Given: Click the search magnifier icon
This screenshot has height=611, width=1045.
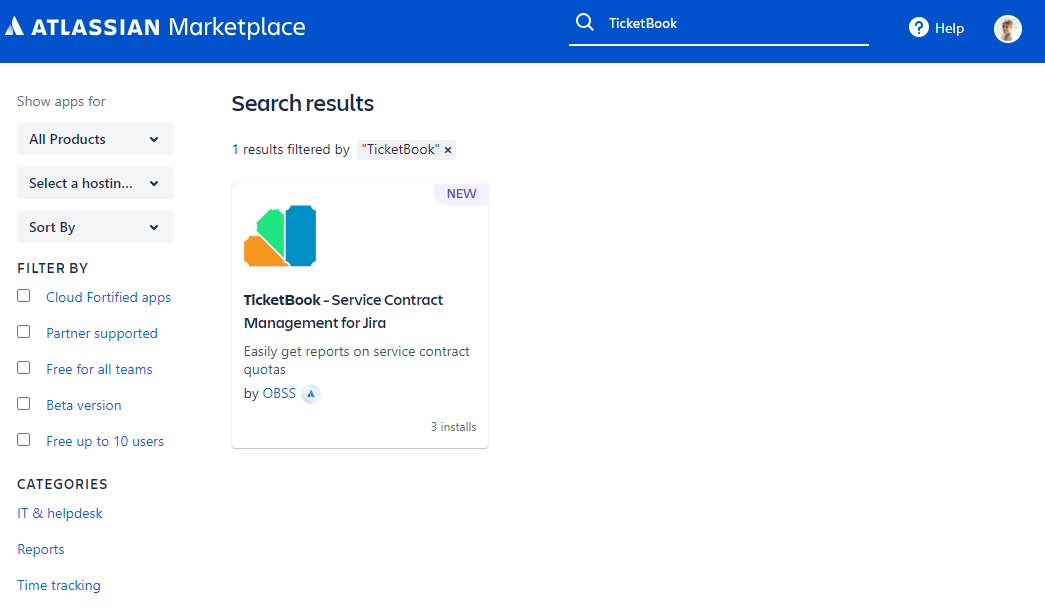Looking at the screenshot, I should [585, 23].
